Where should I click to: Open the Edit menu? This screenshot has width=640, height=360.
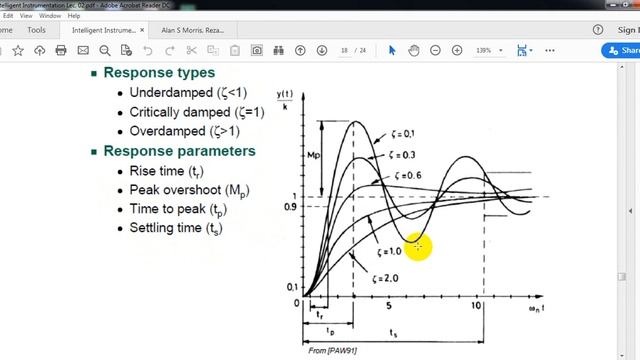click(x=8, y=16)
